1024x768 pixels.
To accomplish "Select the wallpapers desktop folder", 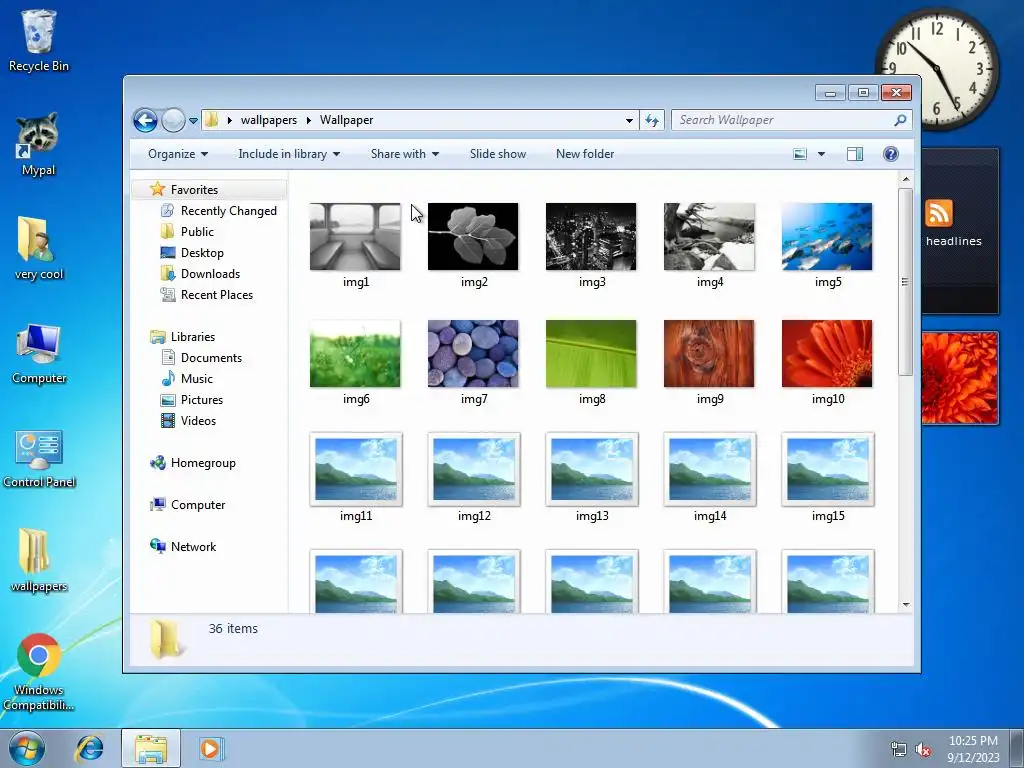I will point(39,560).
